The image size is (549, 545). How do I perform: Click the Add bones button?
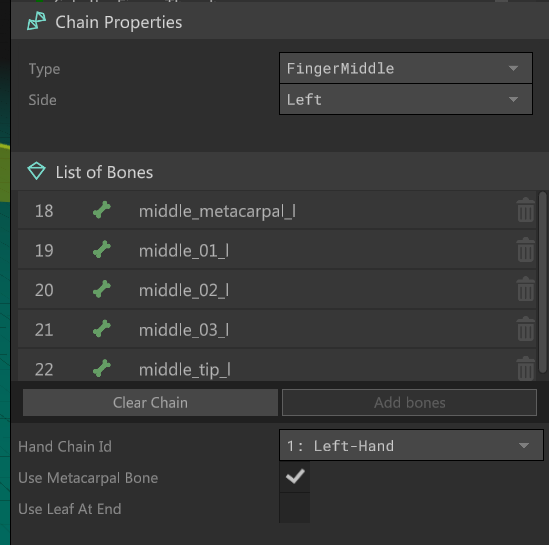(409, 403)
